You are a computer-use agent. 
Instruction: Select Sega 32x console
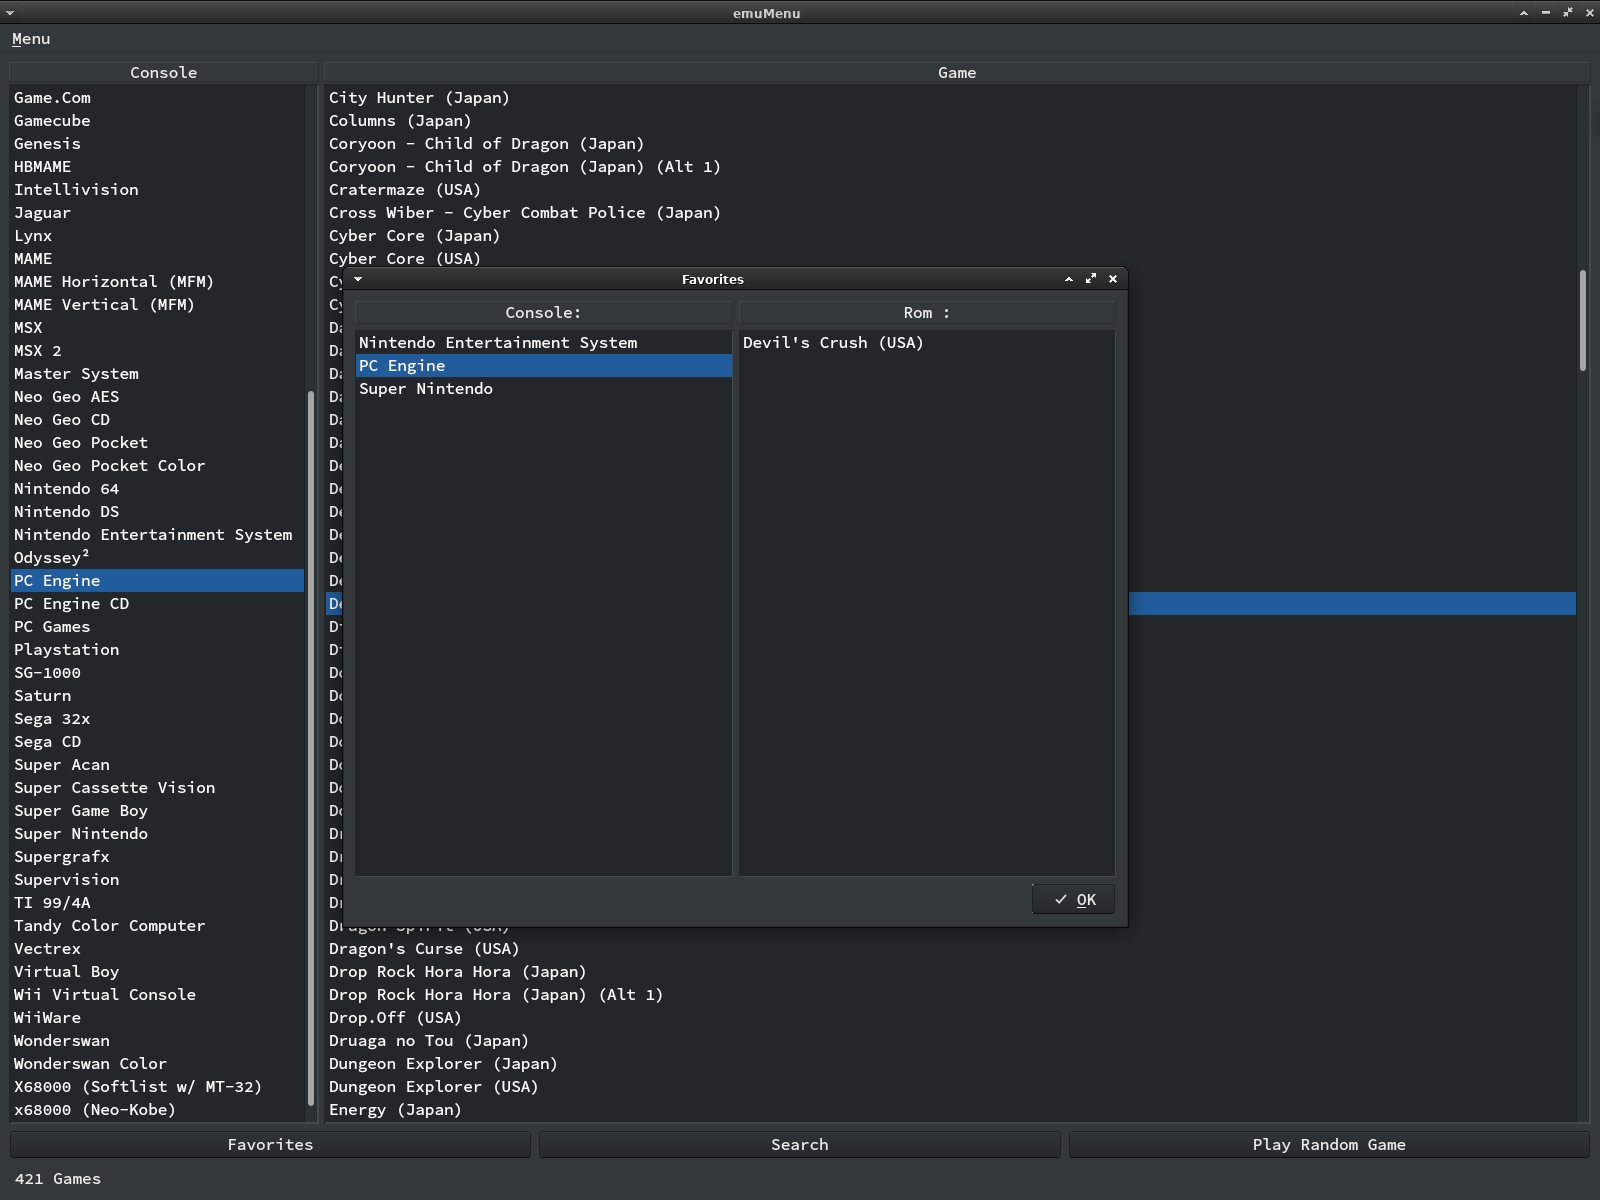click(x=157, y=719)
